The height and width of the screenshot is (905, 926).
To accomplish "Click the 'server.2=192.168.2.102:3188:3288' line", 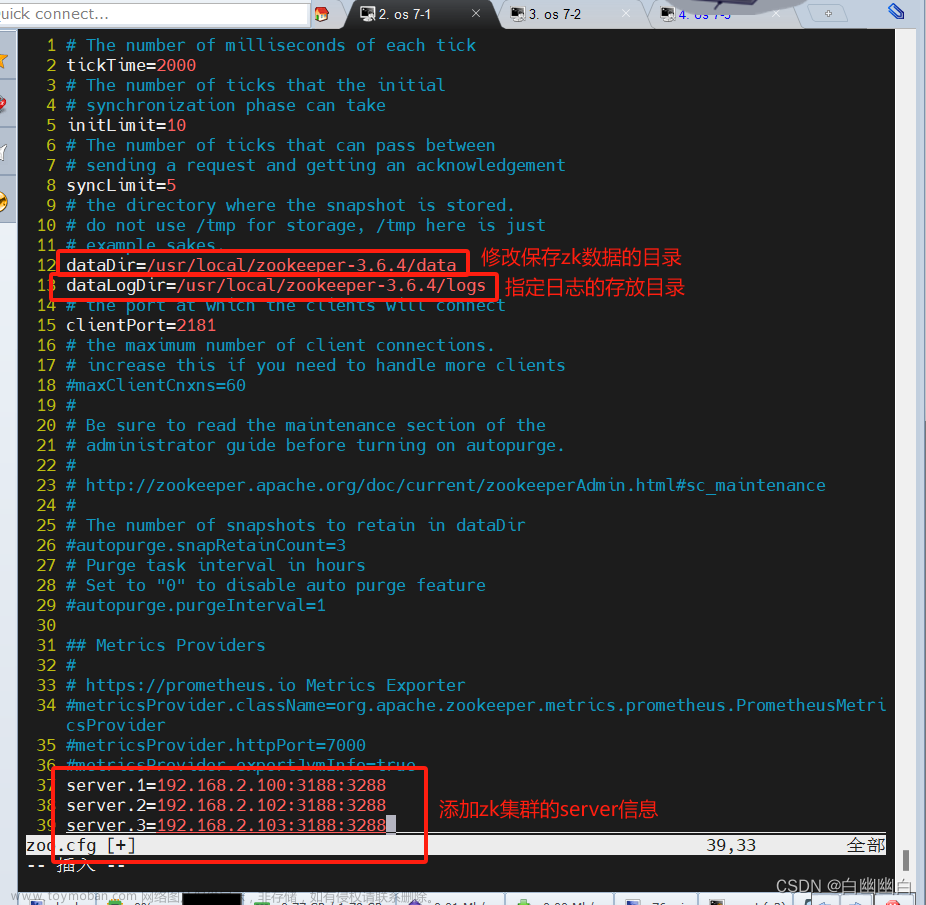I will click(x=226, y=806).
